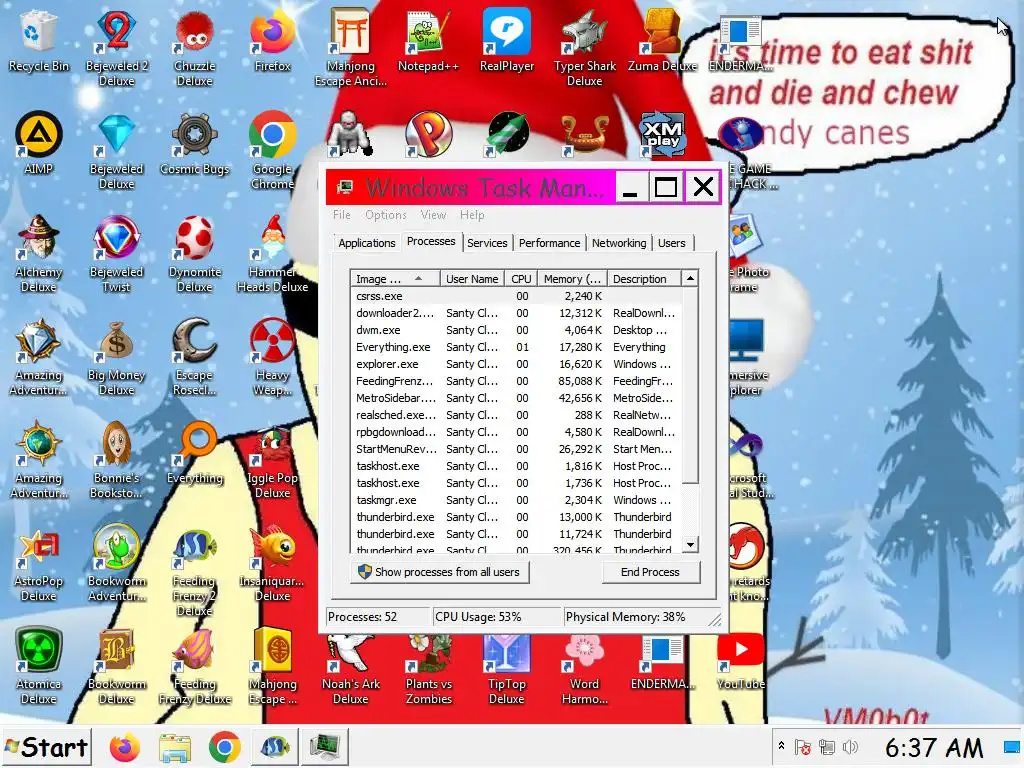
Task: Click the process list scroll-down arrow
Action: 690,544
